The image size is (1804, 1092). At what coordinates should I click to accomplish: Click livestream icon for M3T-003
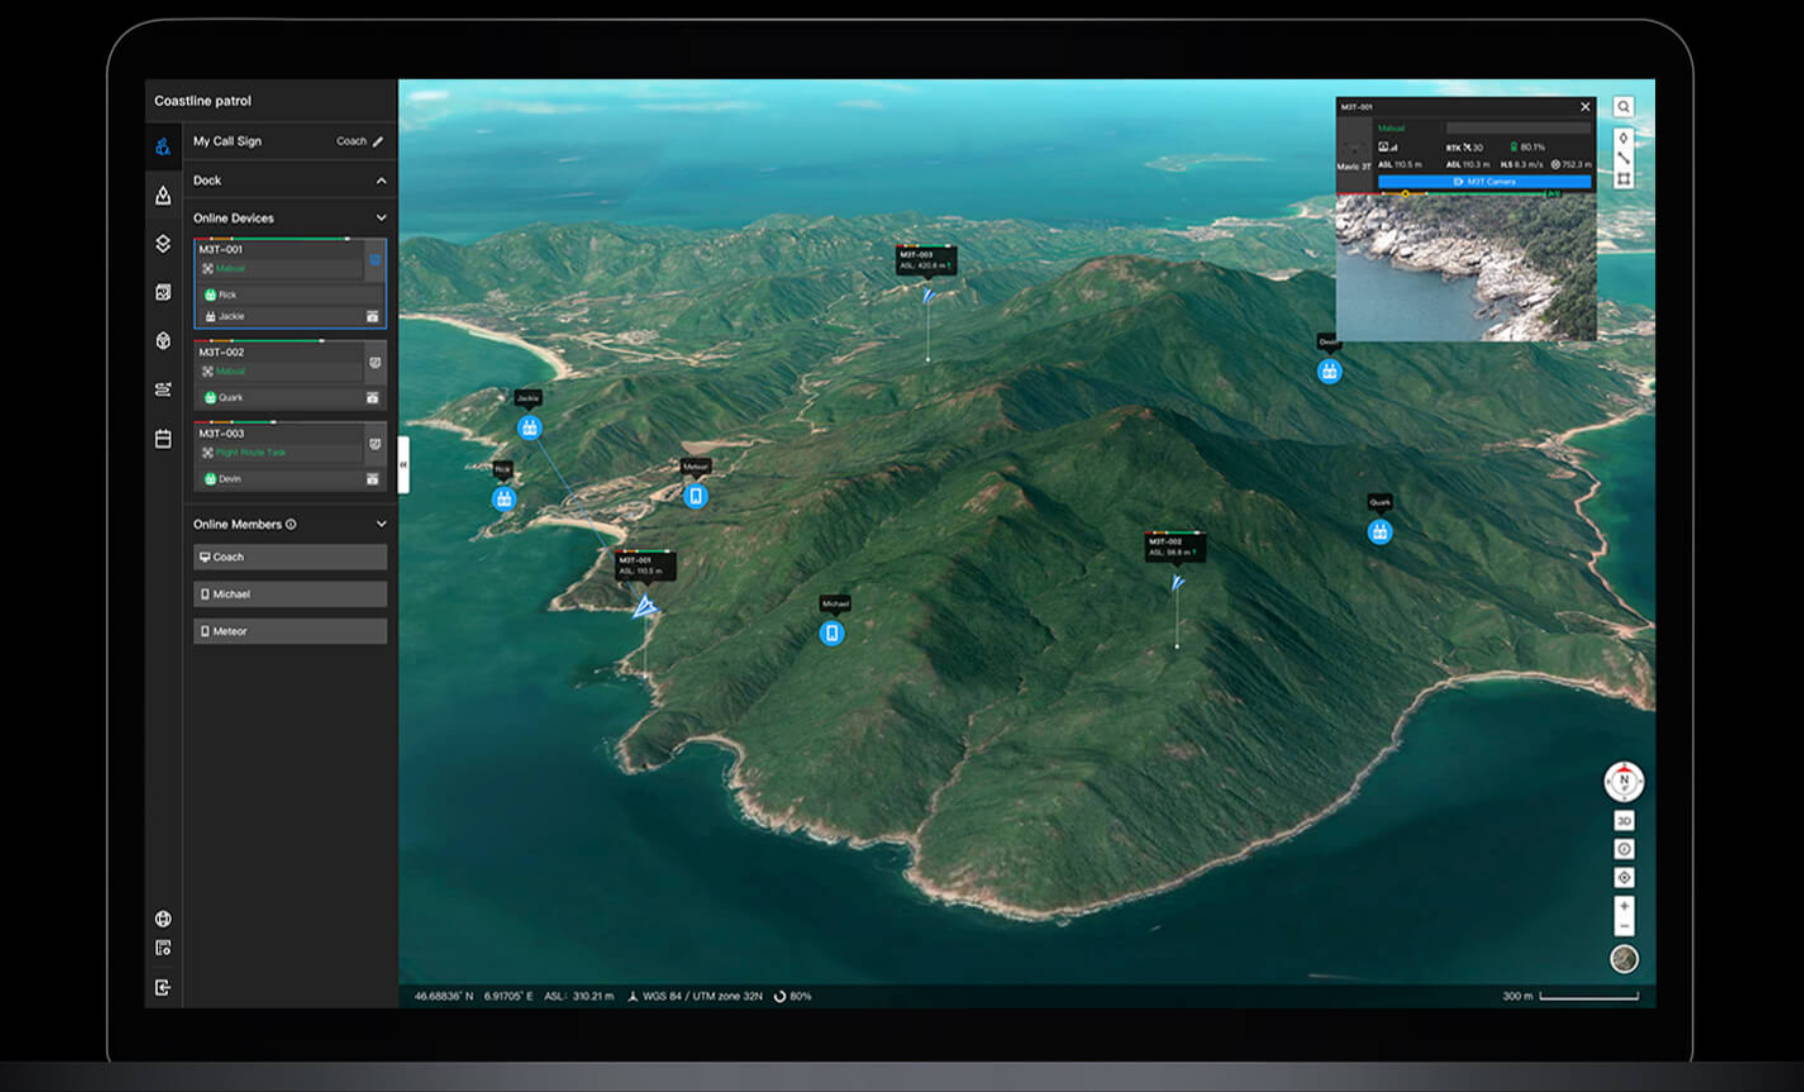pyautogui.click(x=375, y=444)
